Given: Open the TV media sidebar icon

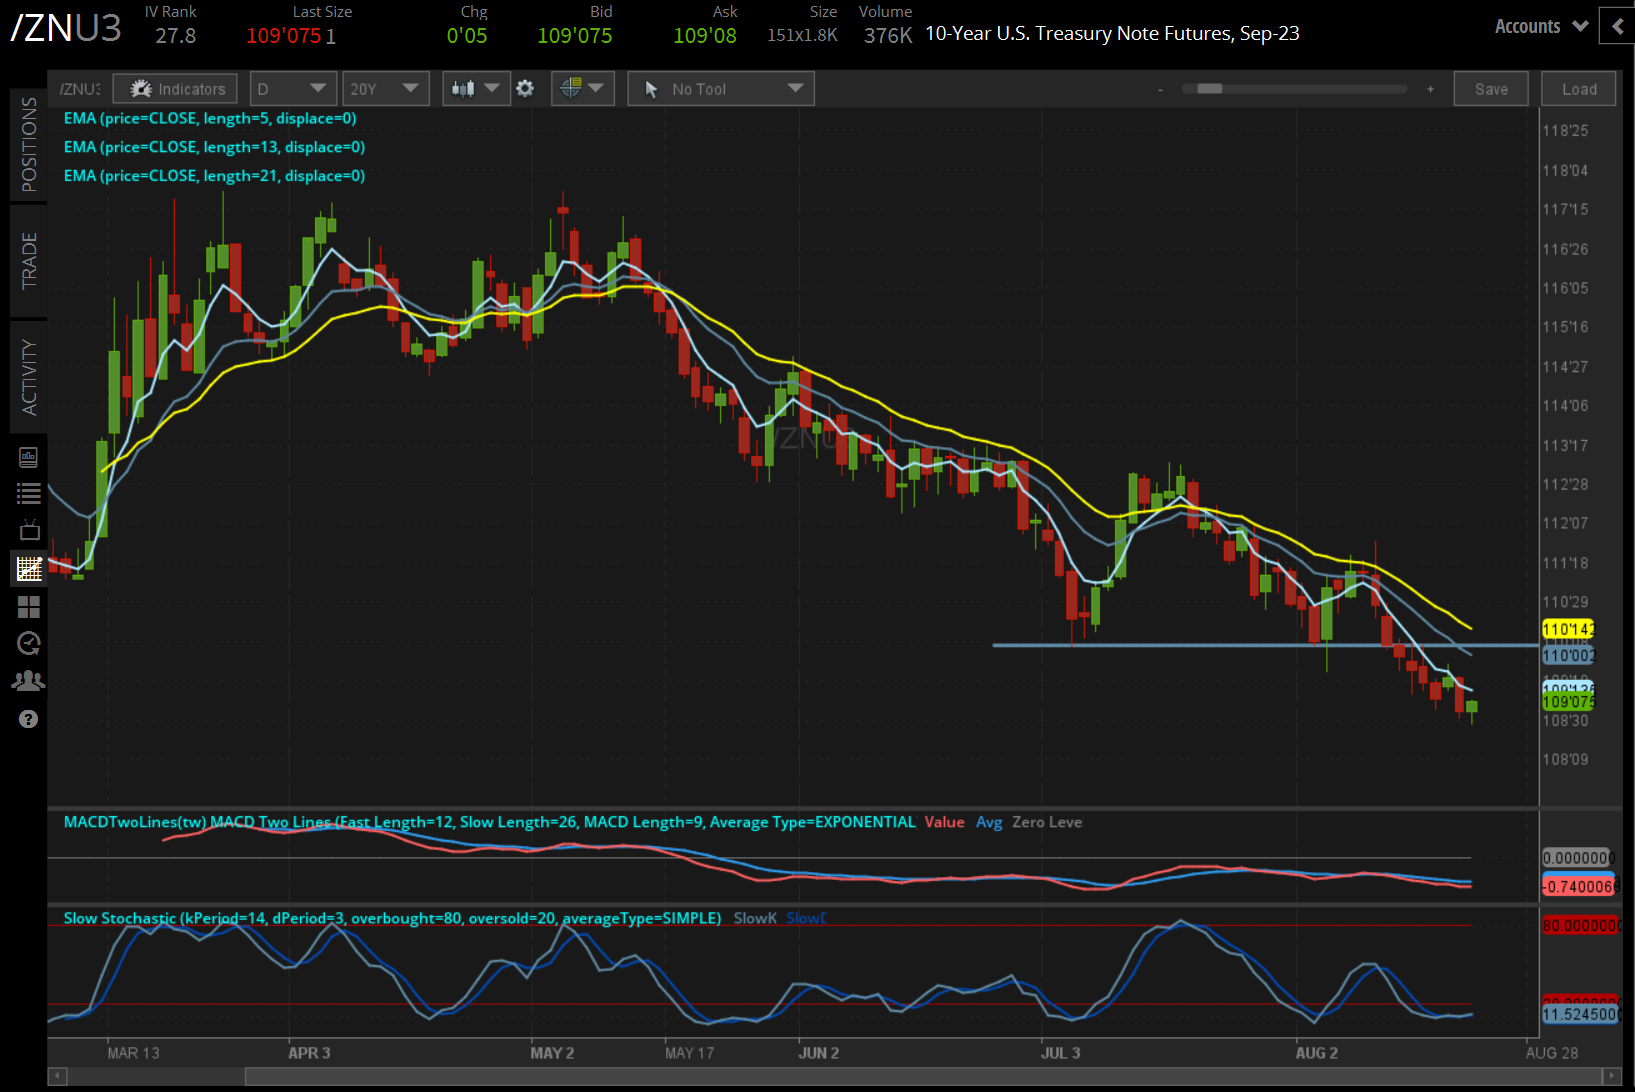Looking at the screenshot, I should [29, 530].
